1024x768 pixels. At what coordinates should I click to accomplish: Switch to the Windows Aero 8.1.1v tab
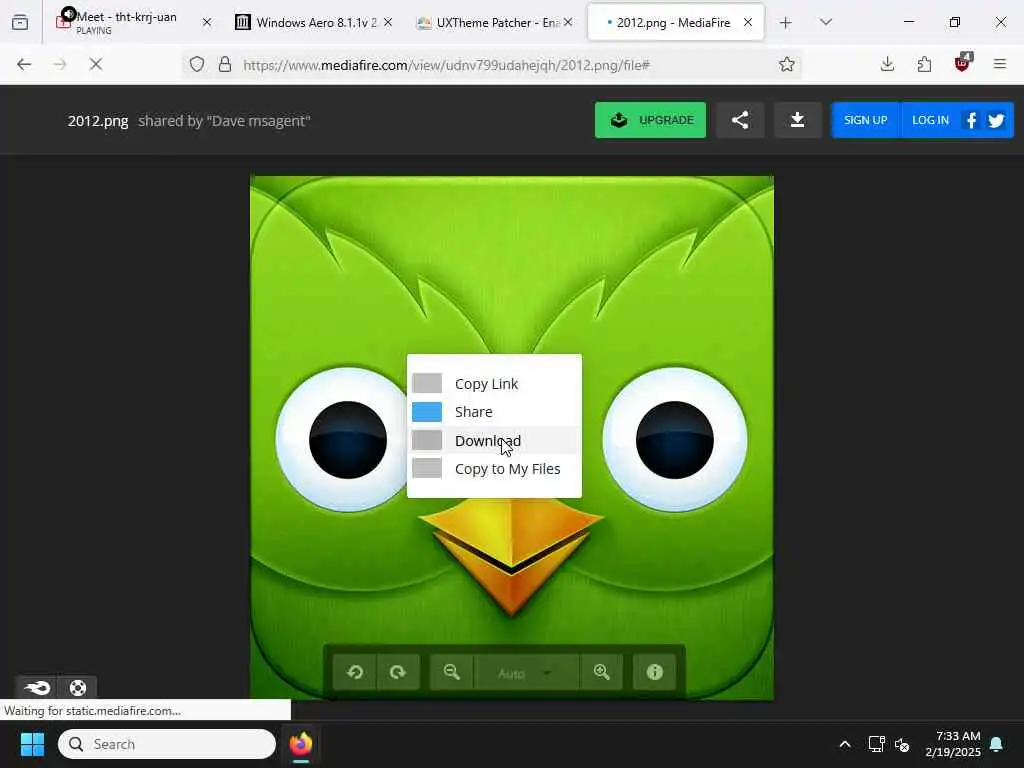(x=316, y=22)
